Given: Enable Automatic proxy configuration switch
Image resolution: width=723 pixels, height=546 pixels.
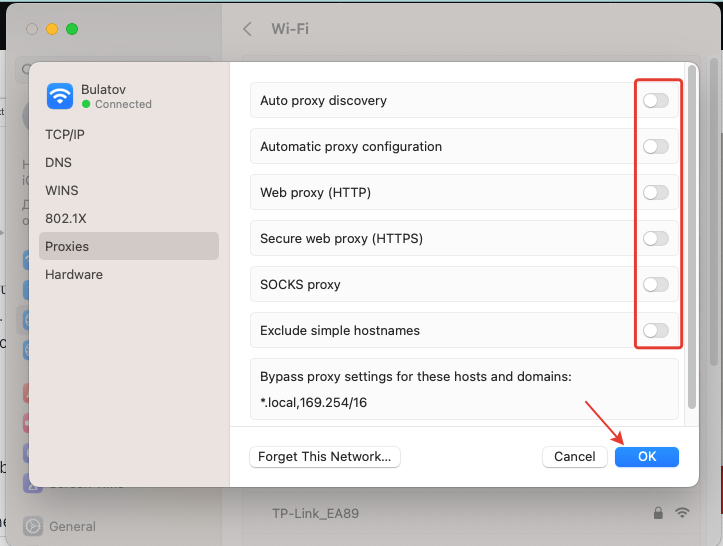Looking at the screenshot, I should [x=655, y=147].
